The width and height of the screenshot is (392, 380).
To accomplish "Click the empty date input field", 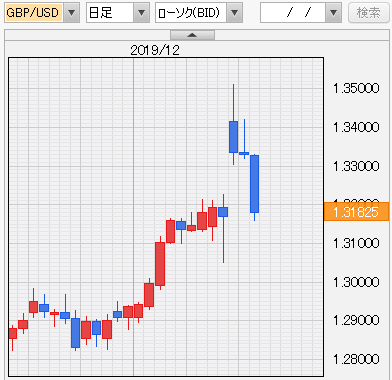I will coord(293,13).
